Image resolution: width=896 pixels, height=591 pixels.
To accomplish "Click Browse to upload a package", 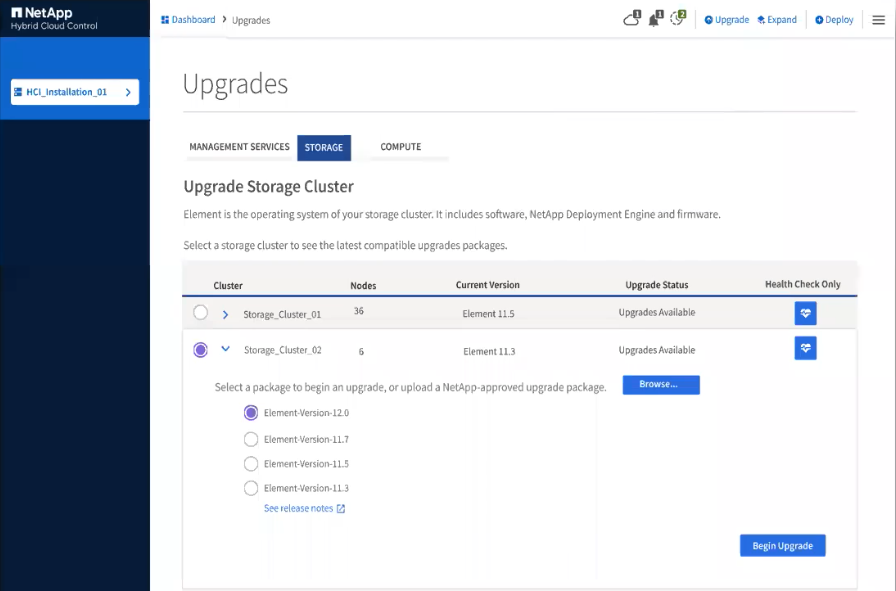I will tap(660, 385).
